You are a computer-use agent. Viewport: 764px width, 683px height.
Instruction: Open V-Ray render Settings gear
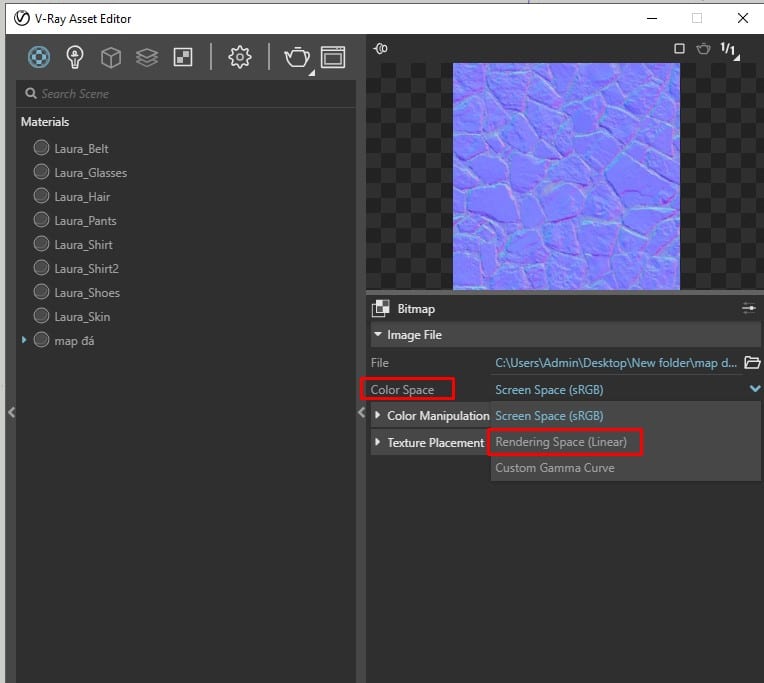click(x=240, y=58)
